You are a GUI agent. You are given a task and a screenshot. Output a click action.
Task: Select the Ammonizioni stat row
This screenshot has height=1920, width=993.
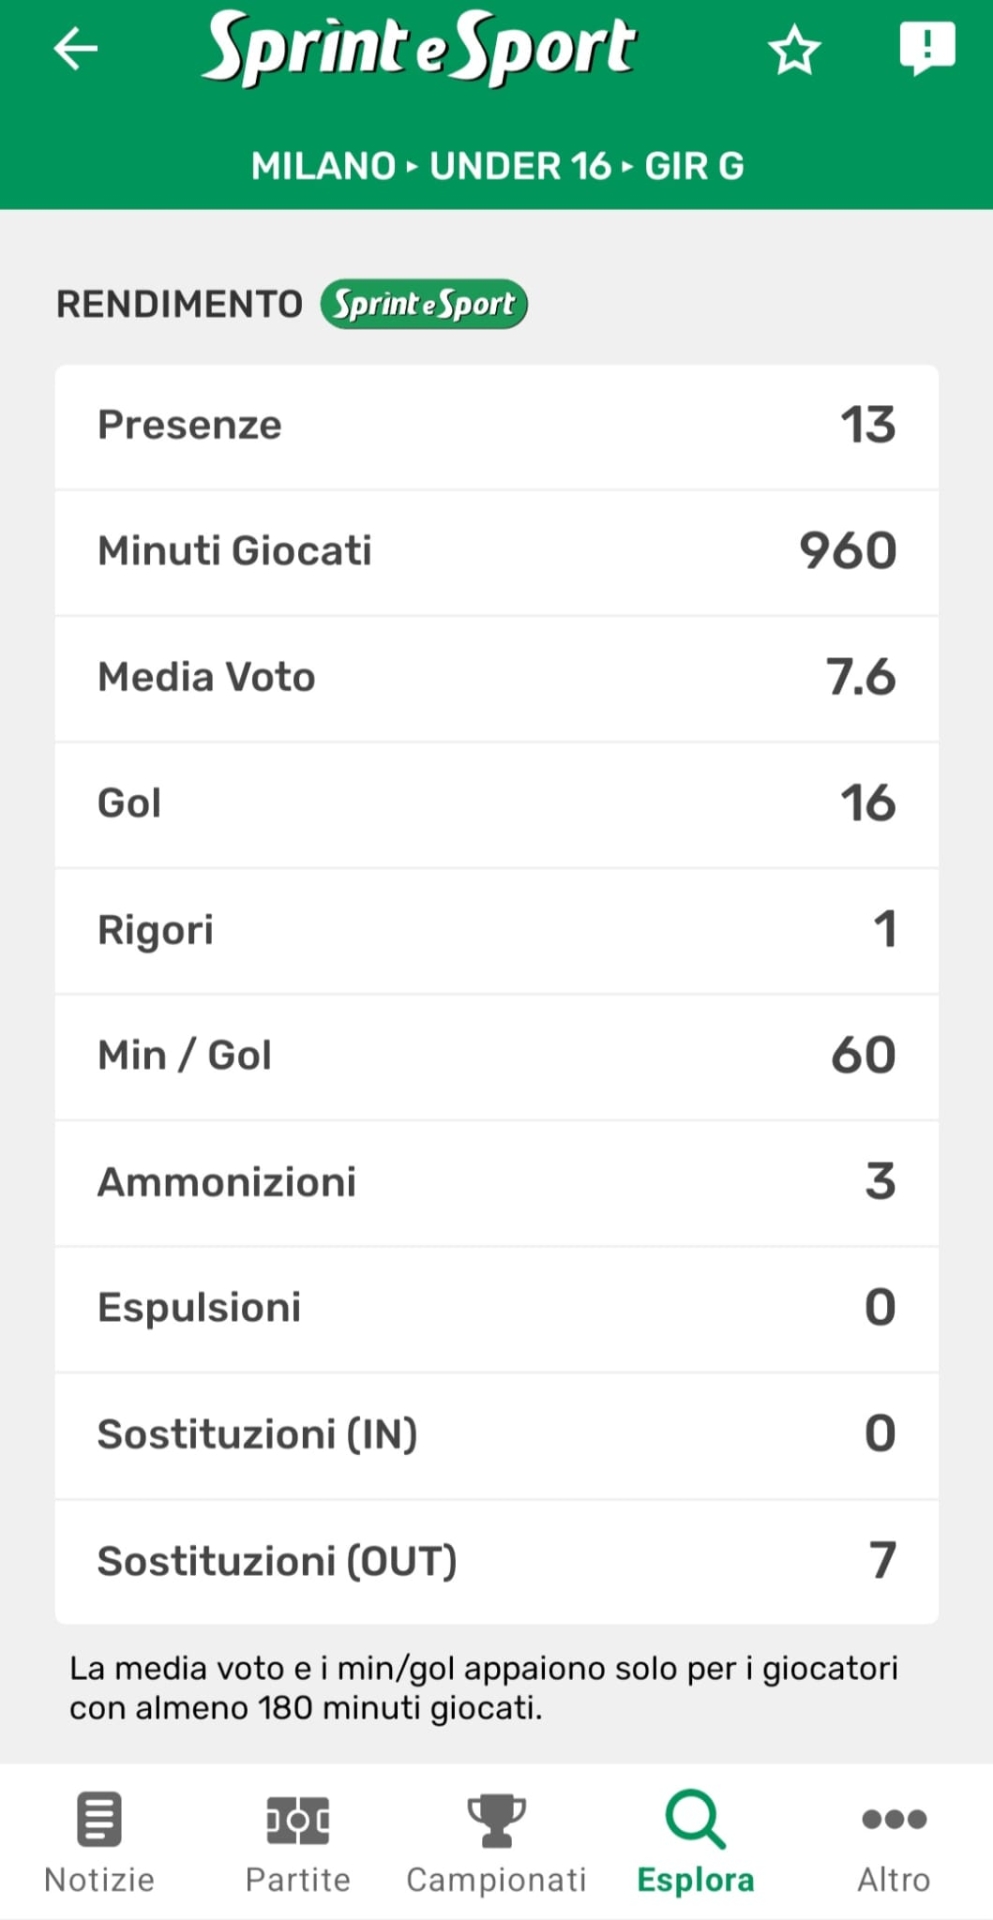496,1182
